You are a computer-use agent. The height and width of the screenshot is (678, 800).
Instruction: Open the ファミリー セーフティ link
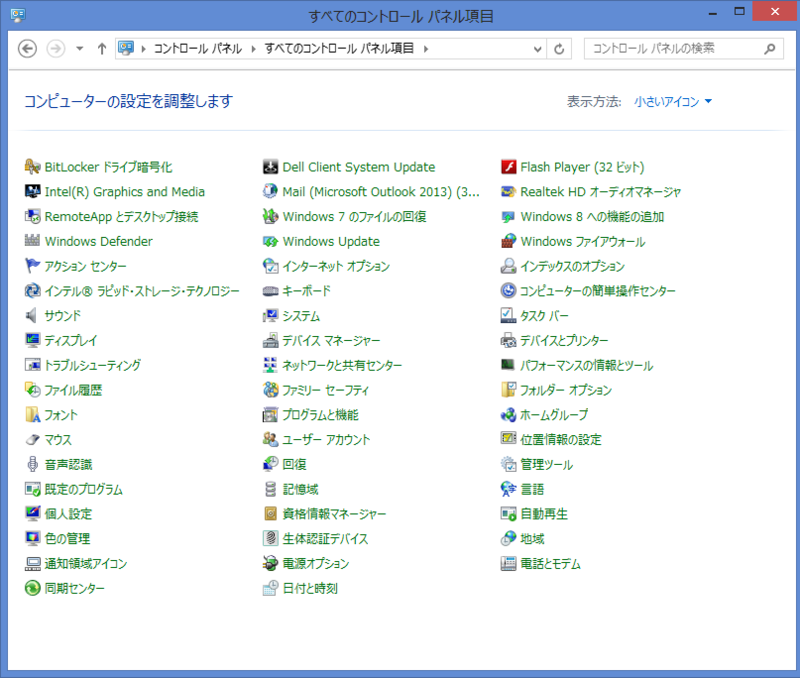326,390
